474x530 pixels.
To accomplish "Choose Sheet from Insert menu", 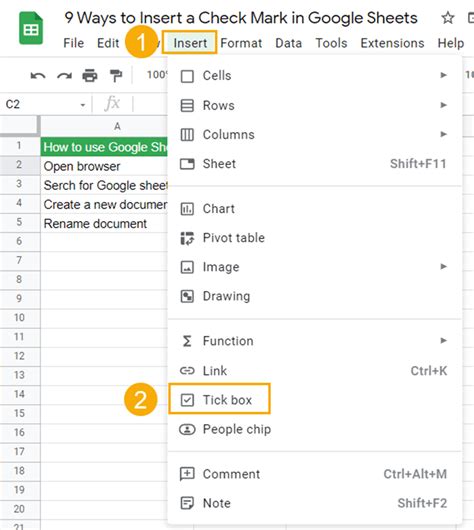I will pos(315,164).
